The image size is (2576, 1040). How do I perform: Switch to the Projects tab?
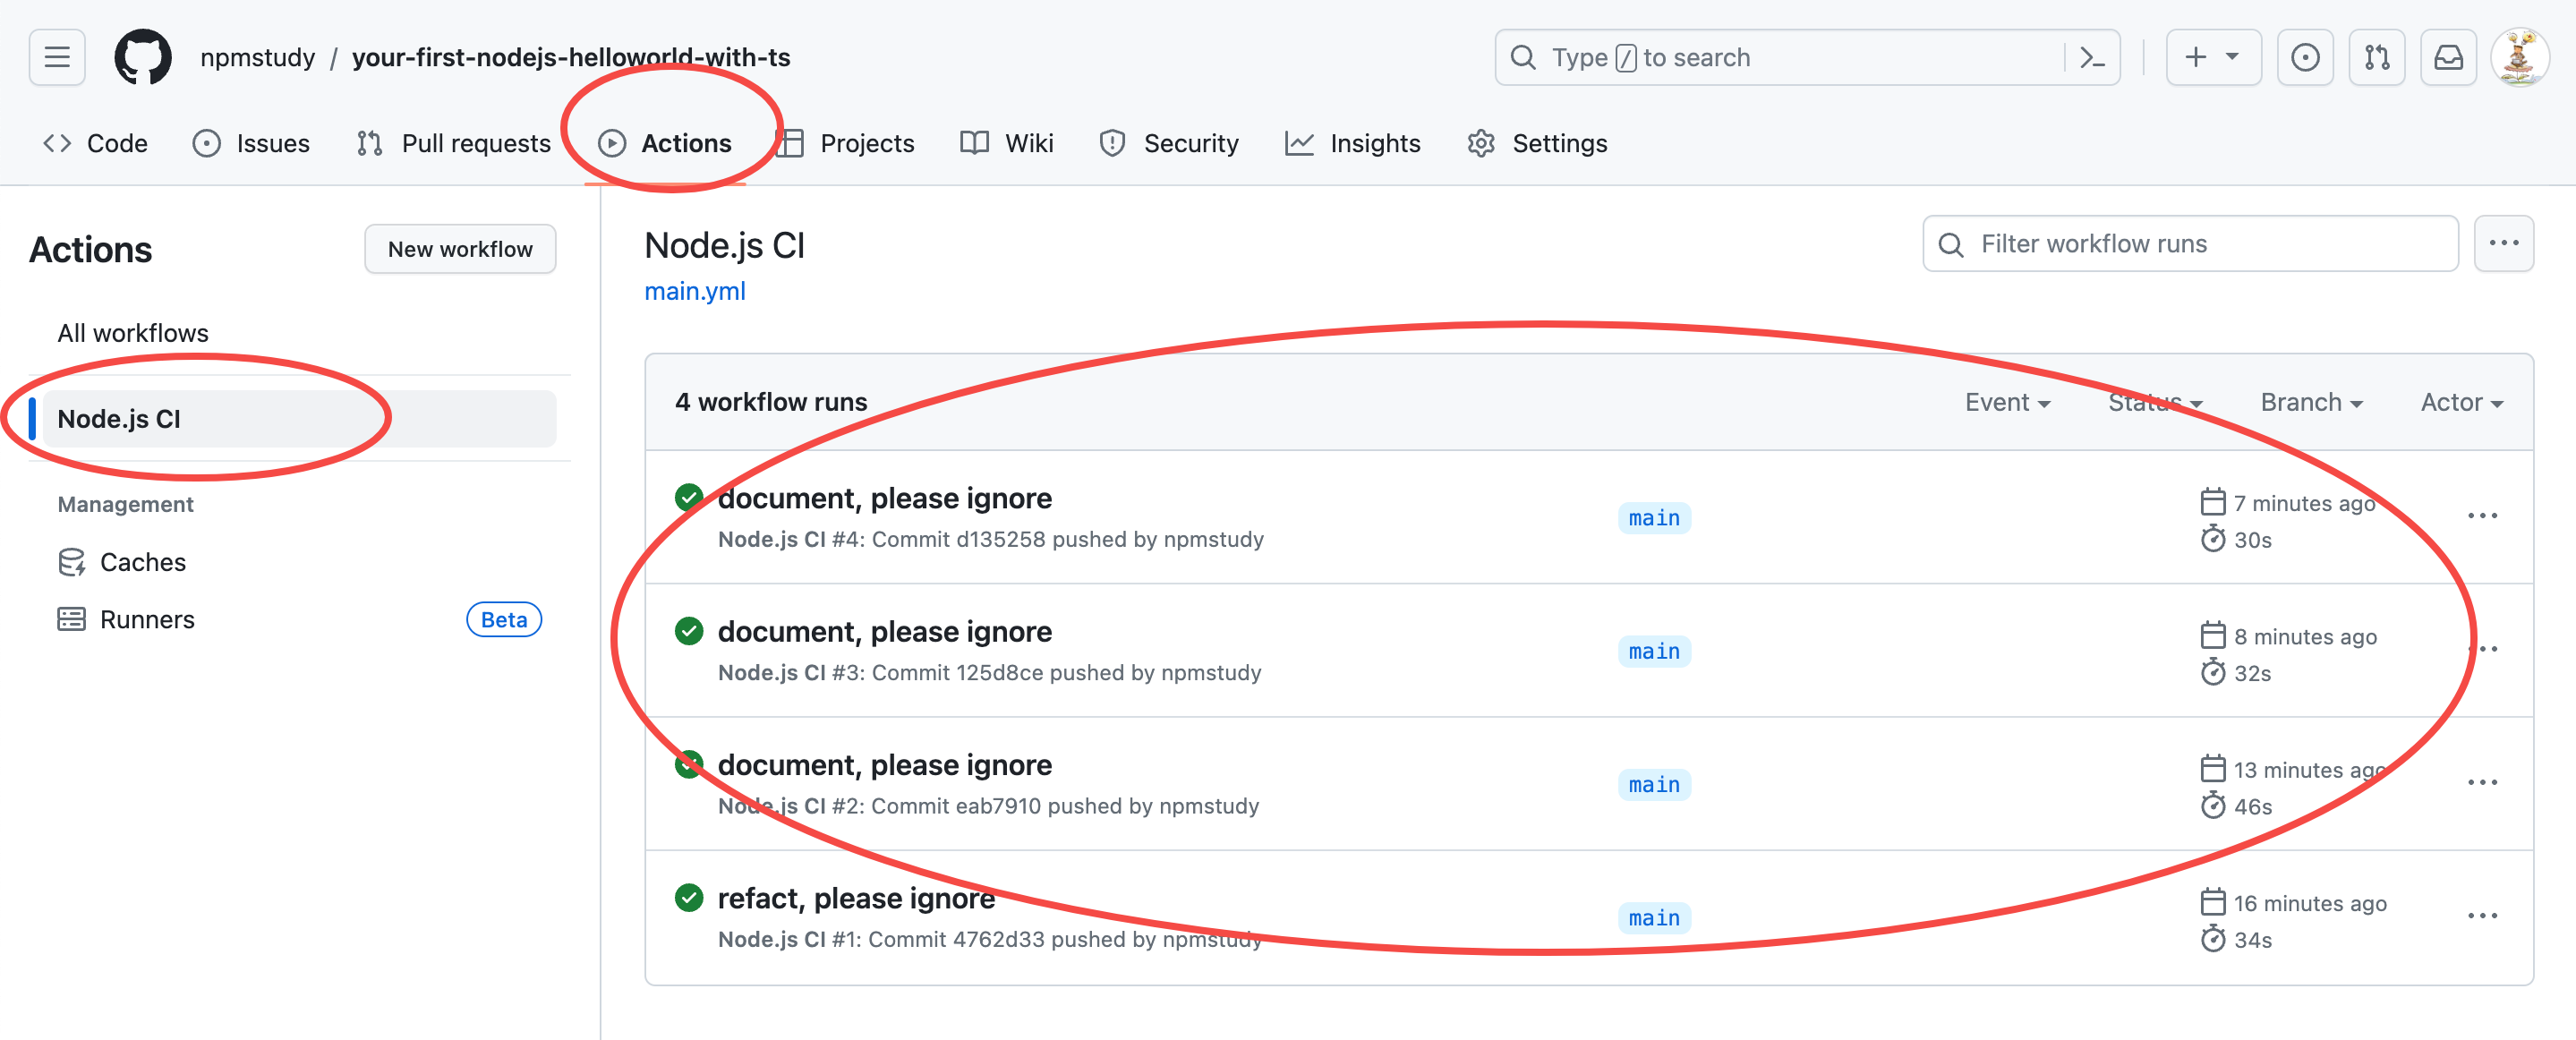point(845,143)
